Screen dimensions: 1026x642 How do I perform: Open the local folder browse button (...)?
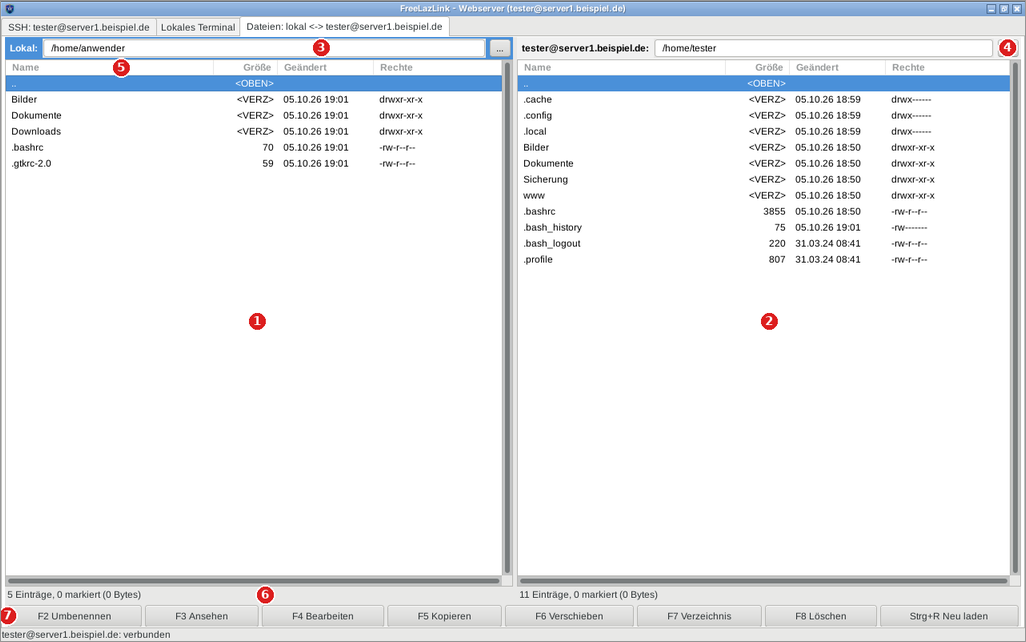(x=500, y=48)
